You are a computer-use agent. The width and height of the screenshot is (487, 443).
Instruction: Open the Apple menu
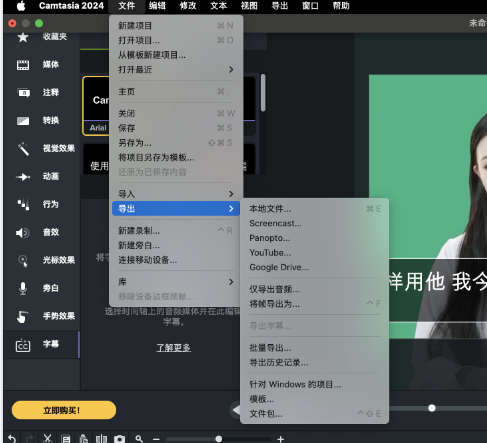coord(21,6)
